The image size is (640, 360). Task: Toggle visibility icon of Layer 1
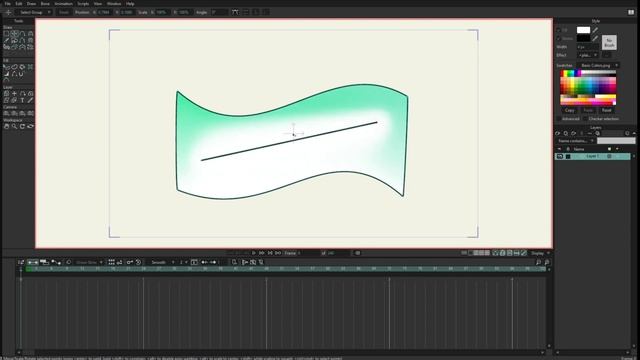(560, 156)
